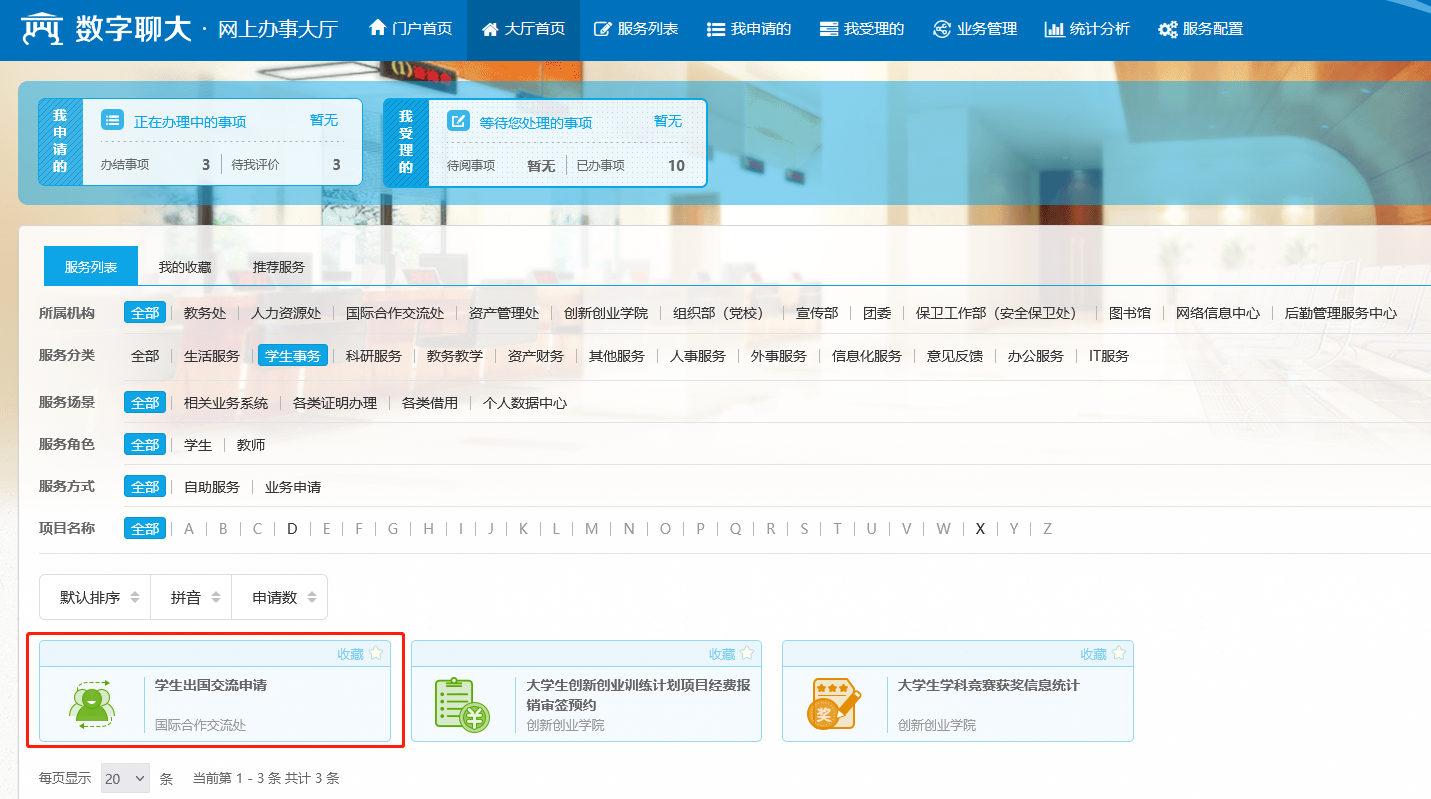Click the 等待您处理的事项 edit icon
The image size is (1431, 799).
[x=458, y=121]
